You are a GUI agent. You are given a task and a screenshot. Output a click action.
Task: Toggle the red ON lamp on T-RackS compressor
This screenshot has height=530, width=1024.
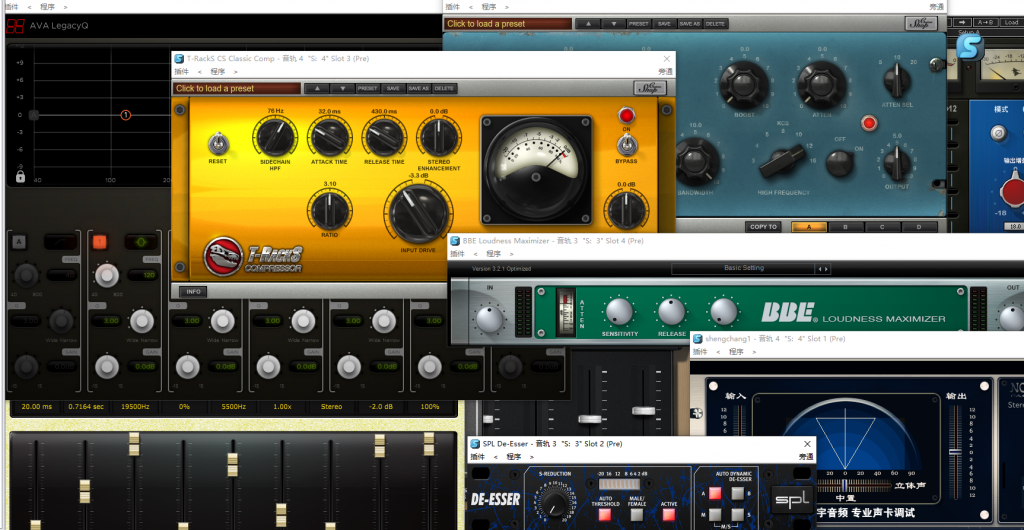626,116
